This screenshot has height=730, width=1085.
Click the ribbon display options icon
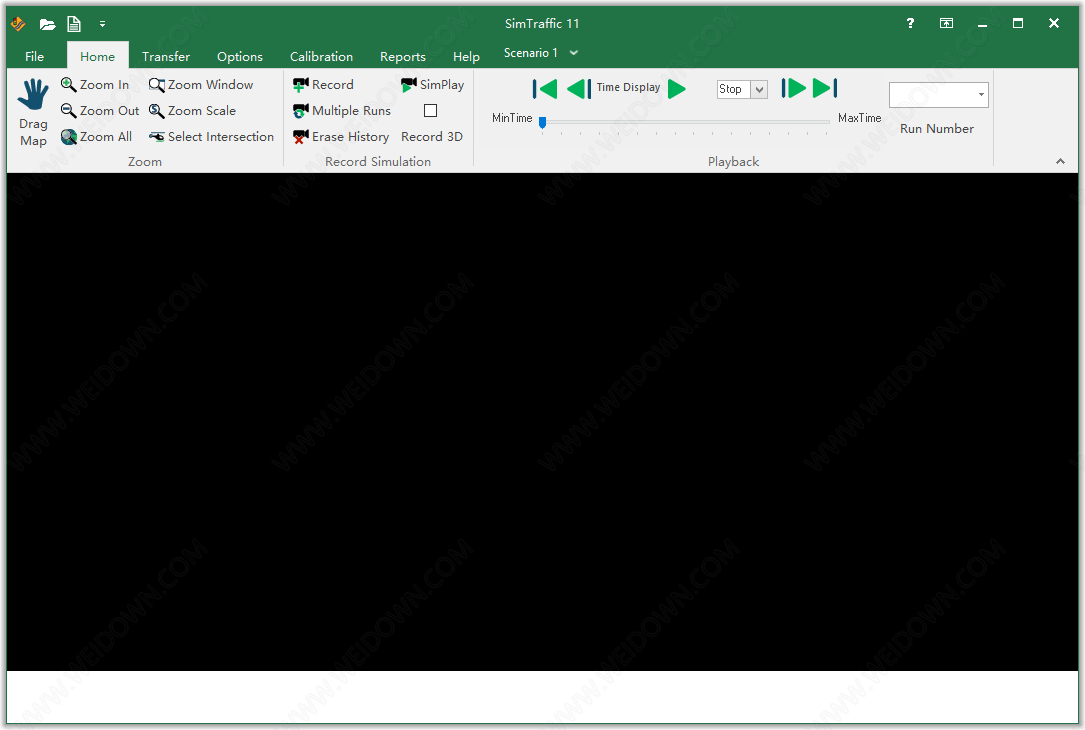[946, 24]
